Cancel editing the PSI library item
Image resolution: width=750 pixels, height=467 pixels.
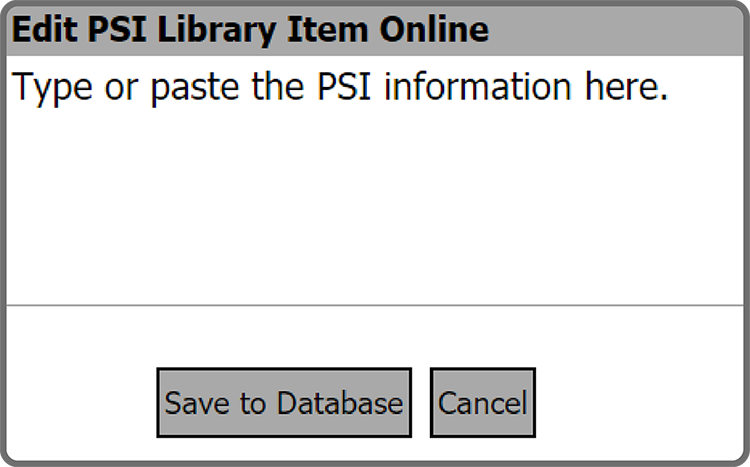click(482, 403)
